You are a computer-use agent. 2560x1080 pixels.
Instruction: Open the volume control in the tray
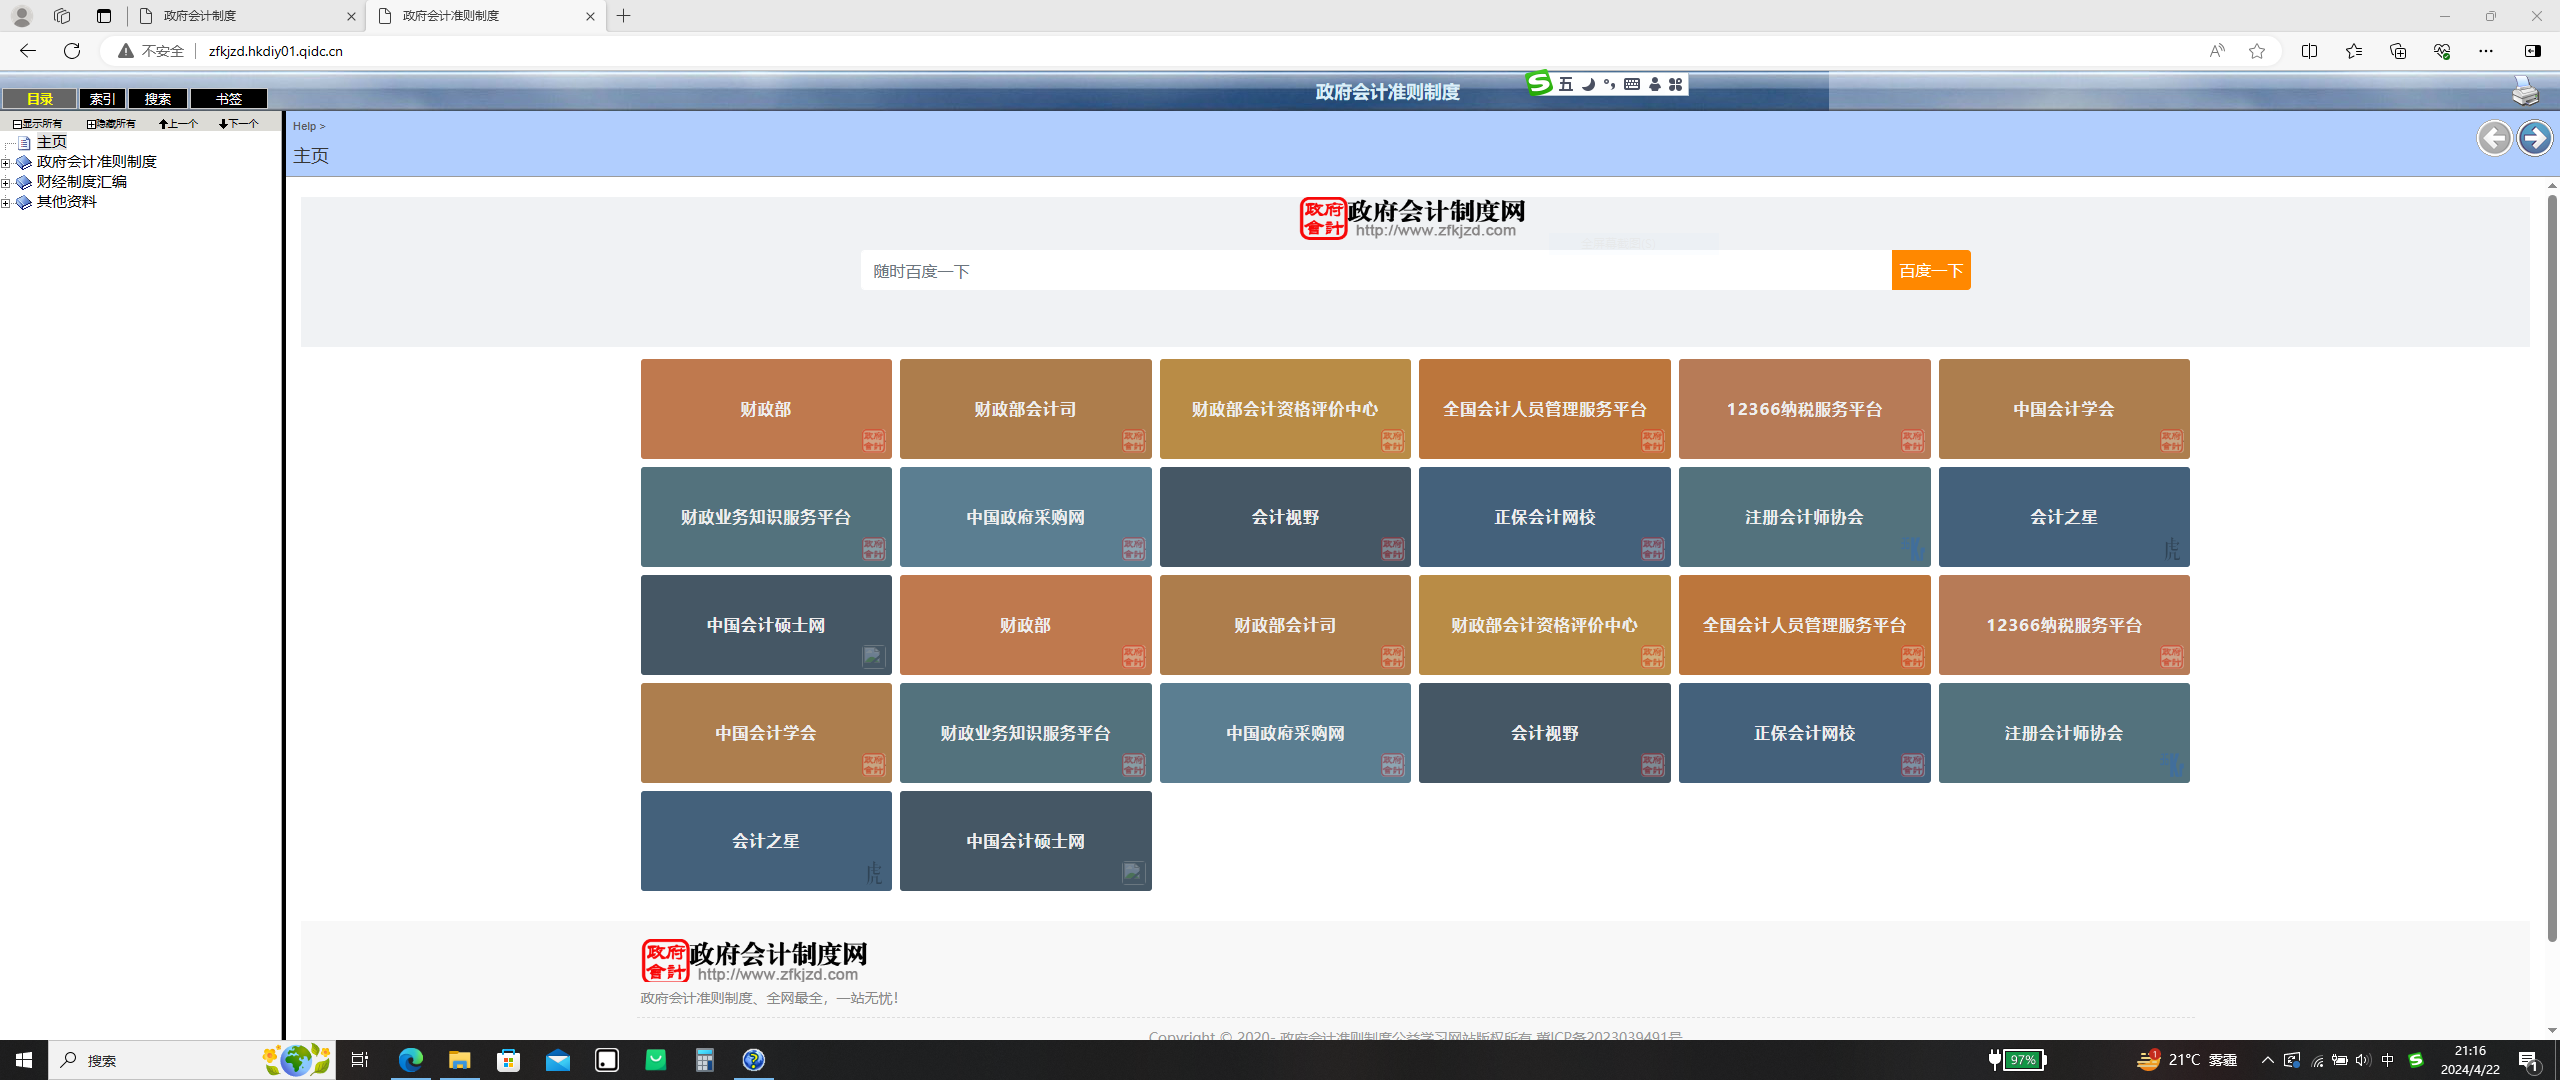[2363, 1060]
